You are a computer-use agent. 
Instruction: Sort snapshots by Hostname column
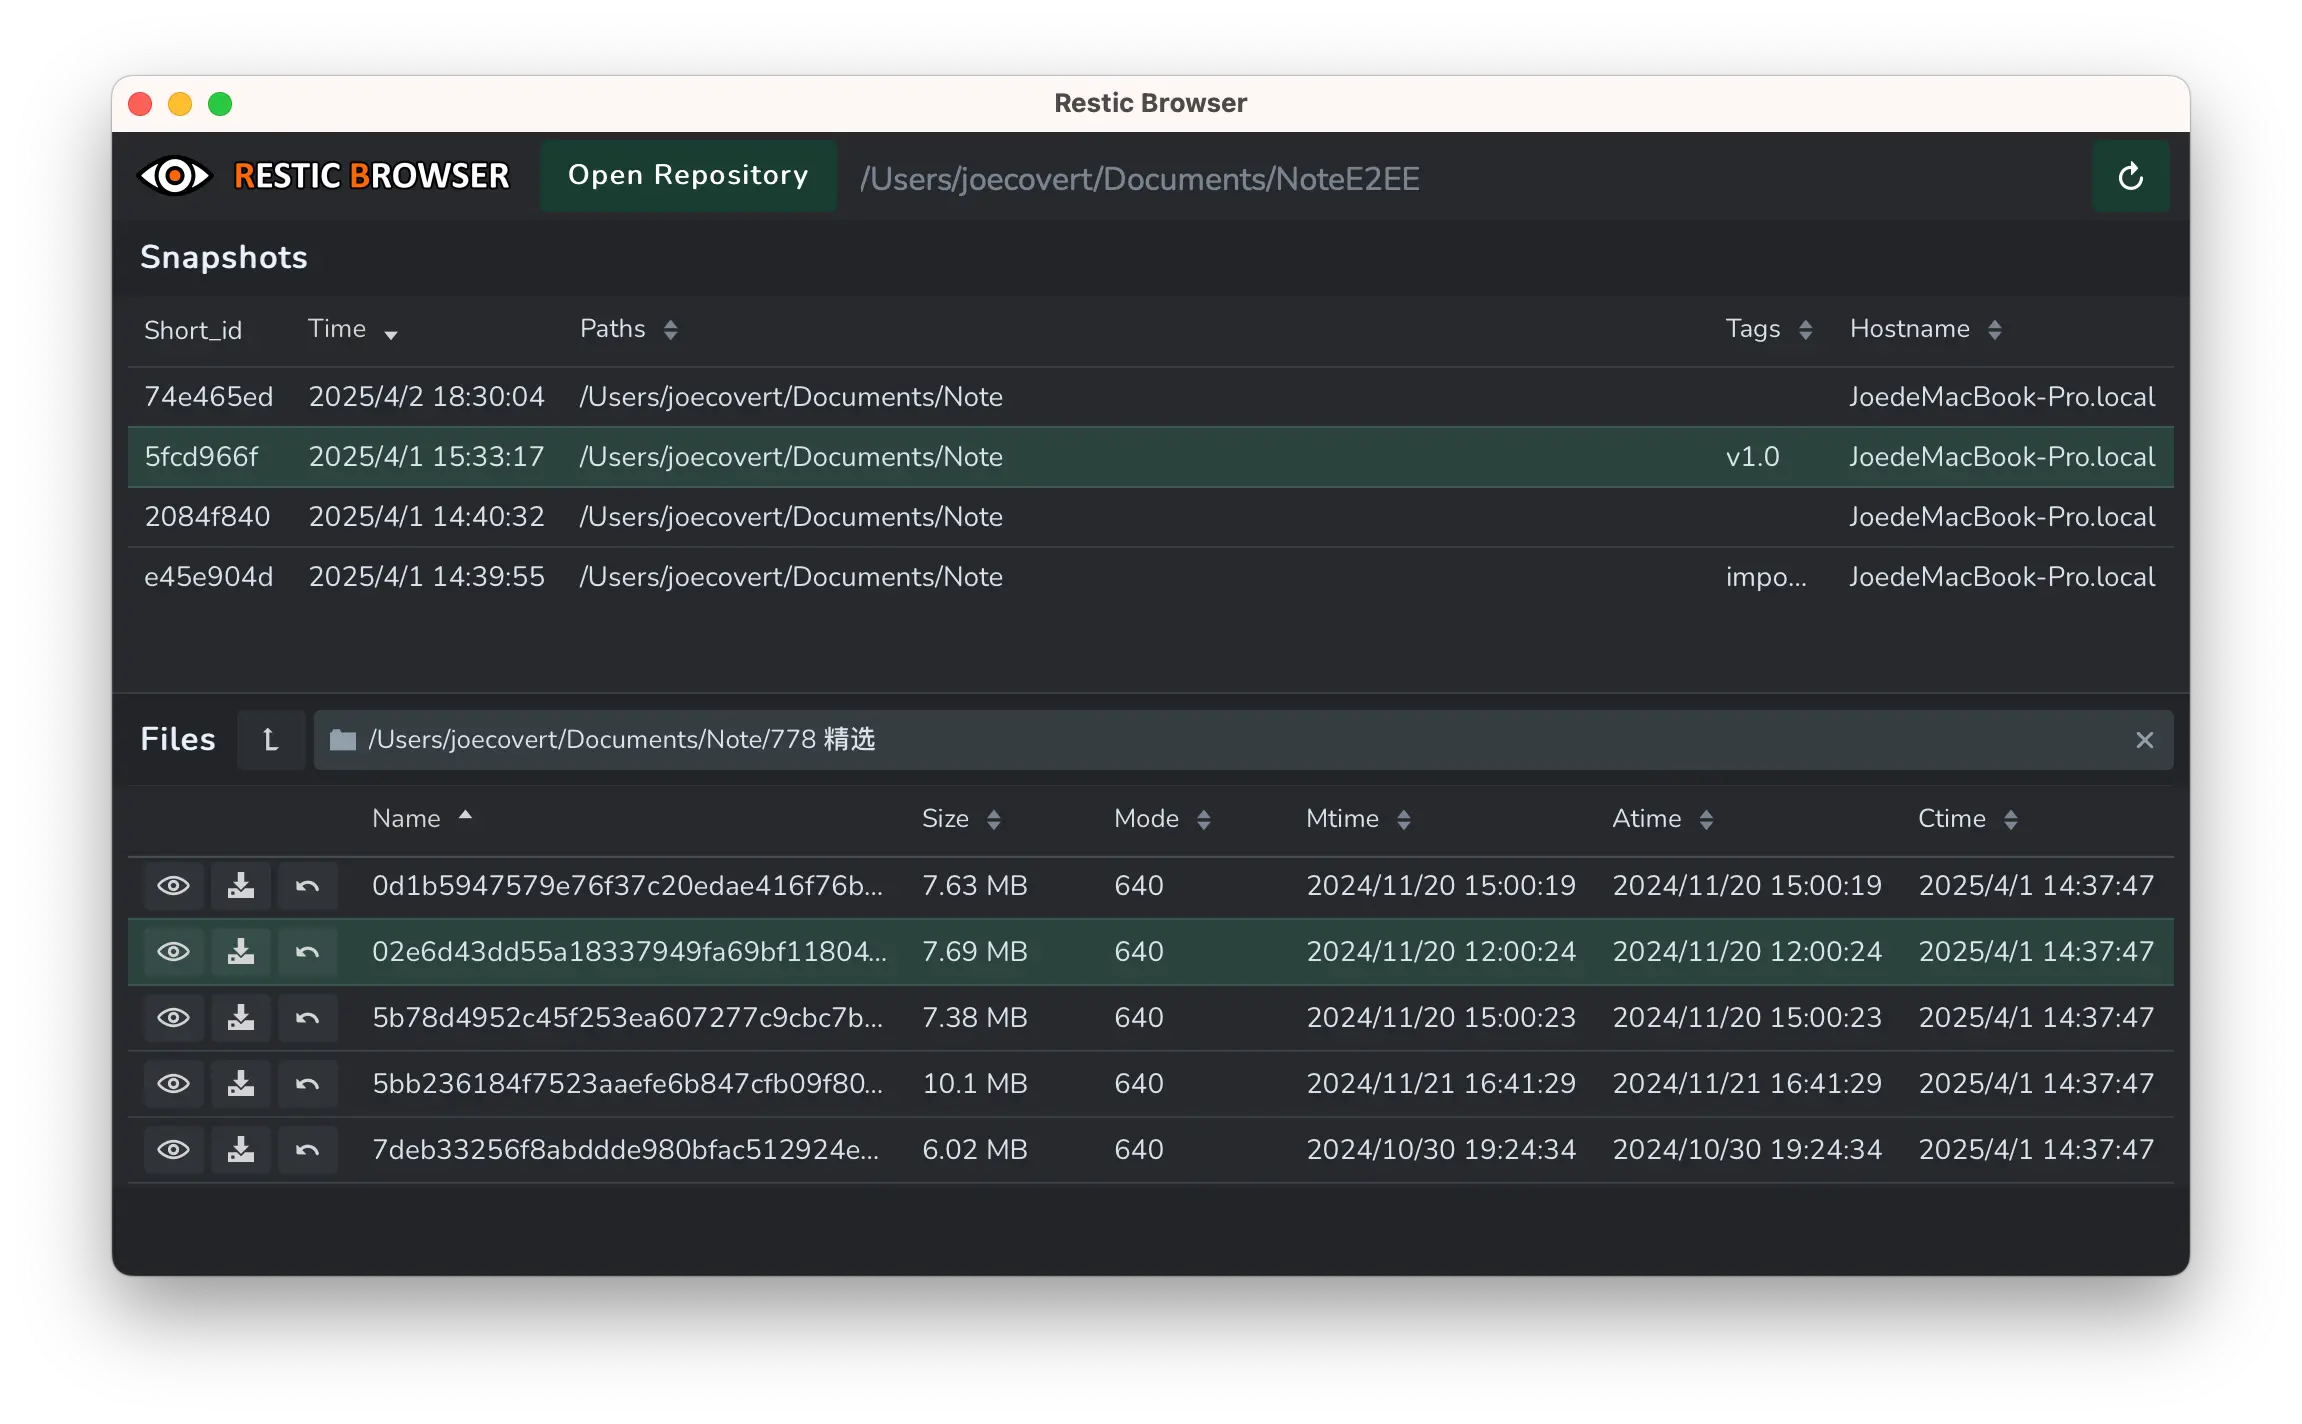1925,329
